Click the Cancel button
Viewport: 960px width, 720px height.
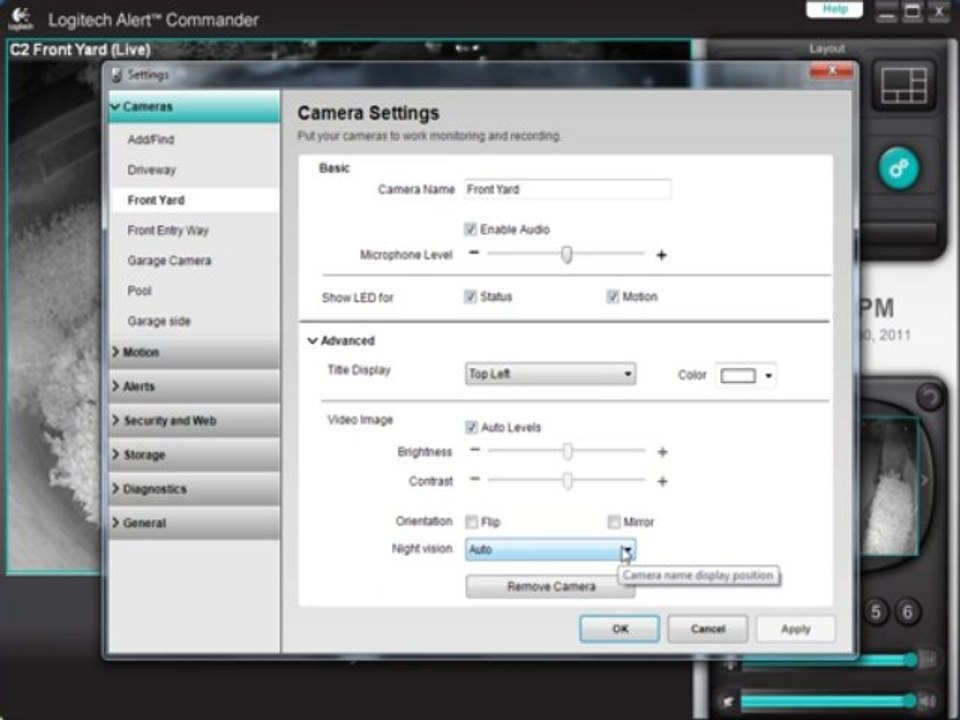click(708, 629)
